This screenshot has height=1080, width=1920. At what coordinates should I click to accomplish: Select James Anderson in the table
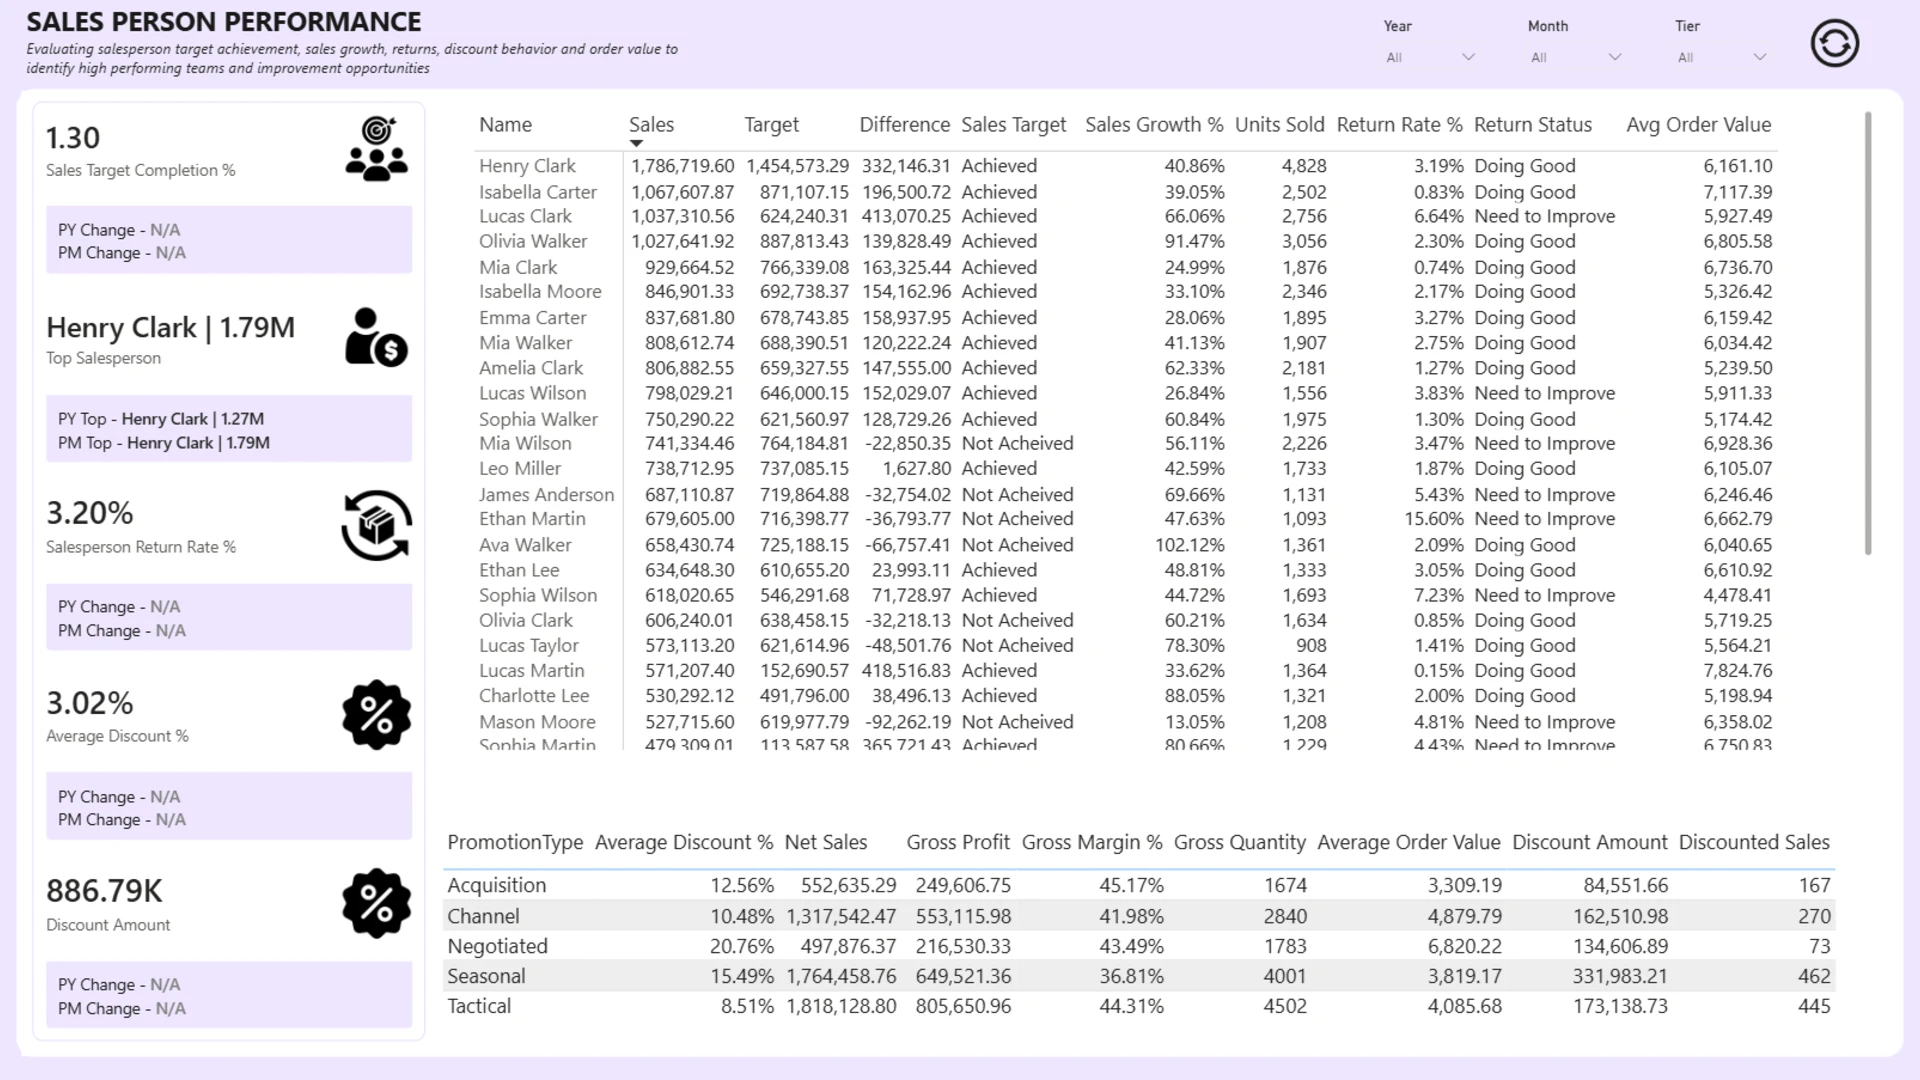pyautogui.click(x=546, y=494)
